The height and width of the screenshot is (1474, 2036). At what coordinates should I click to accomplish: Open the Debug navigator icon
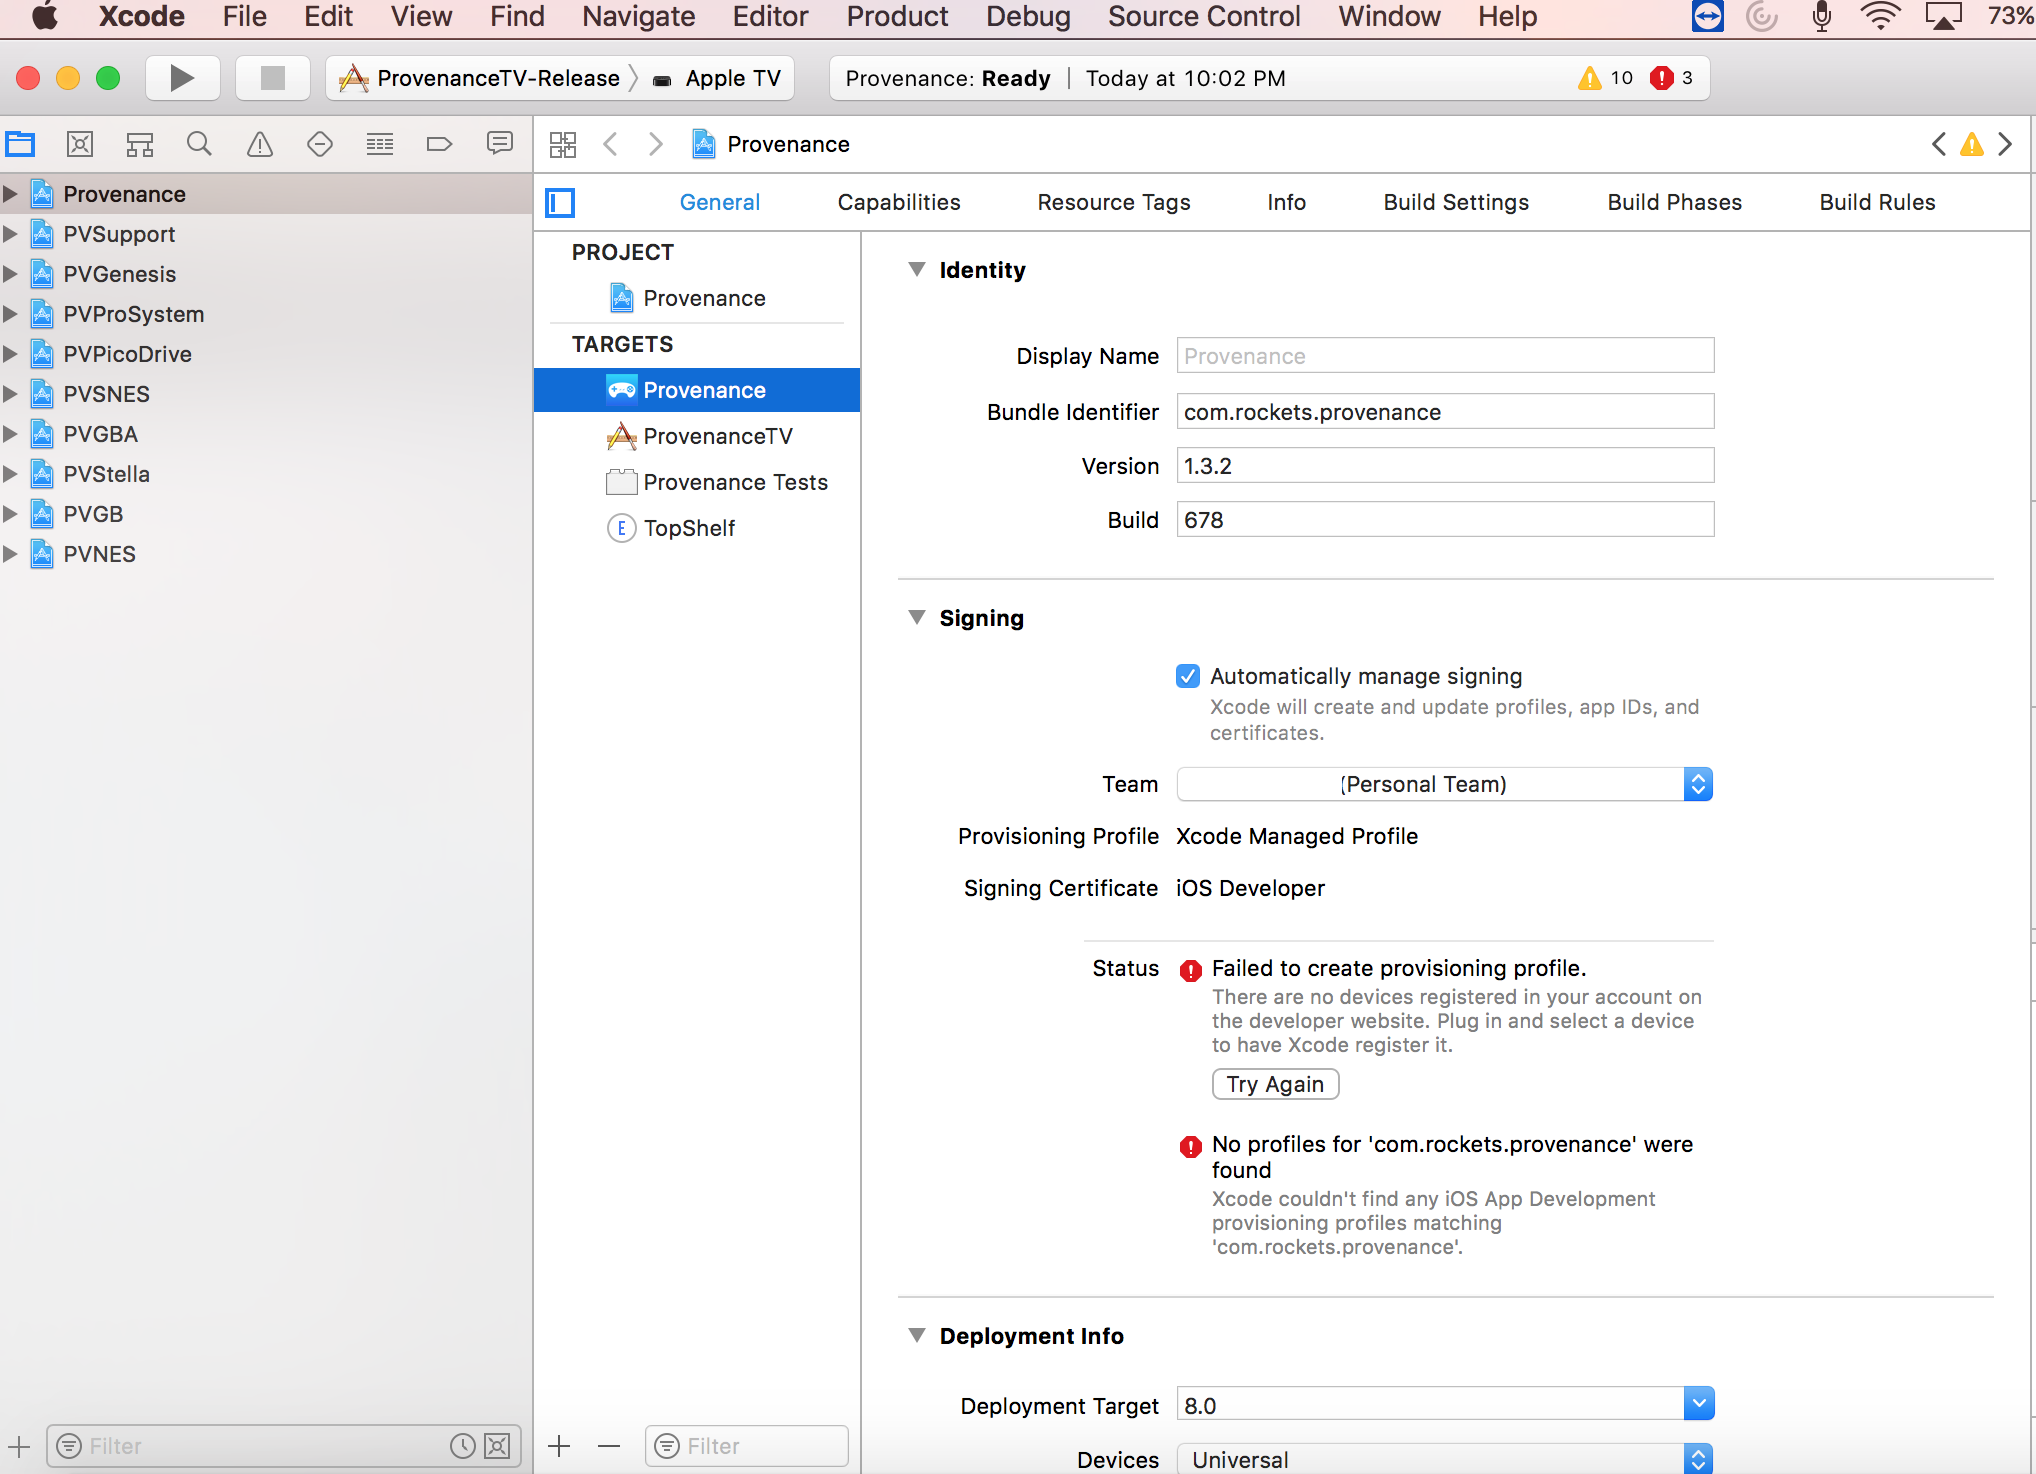click(380, 144)
